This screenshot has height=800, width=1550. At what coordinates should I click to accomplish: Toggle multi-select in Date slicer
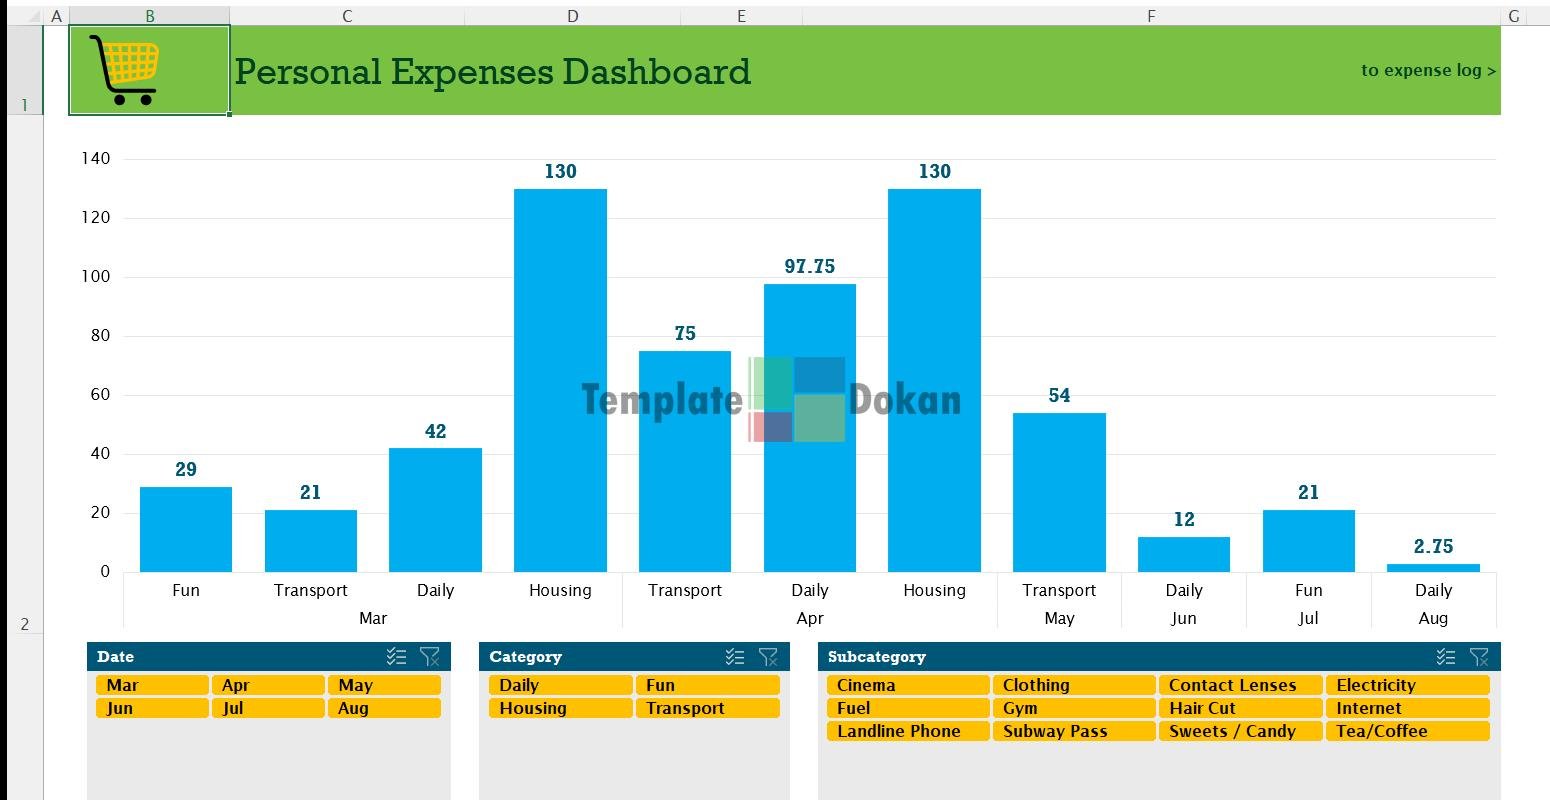coord(397,657)
